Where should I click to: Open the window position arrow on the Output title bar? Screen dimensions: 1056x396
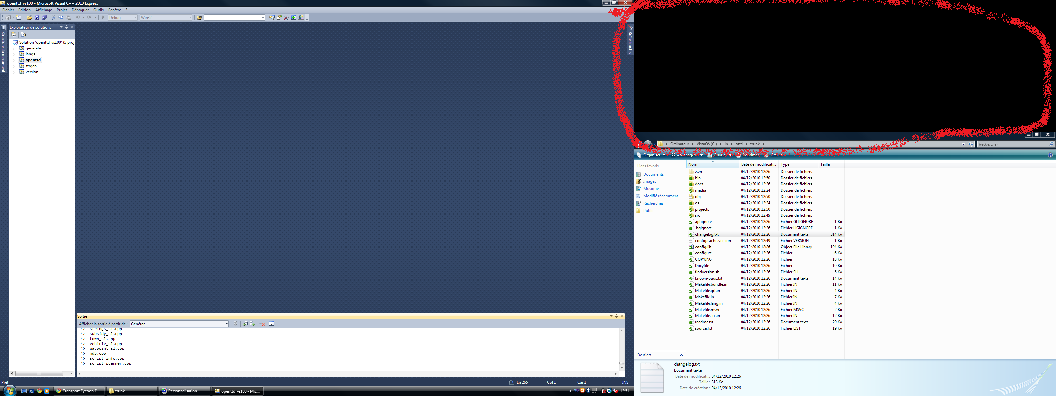pyautogui.click(x=611, y=316)
